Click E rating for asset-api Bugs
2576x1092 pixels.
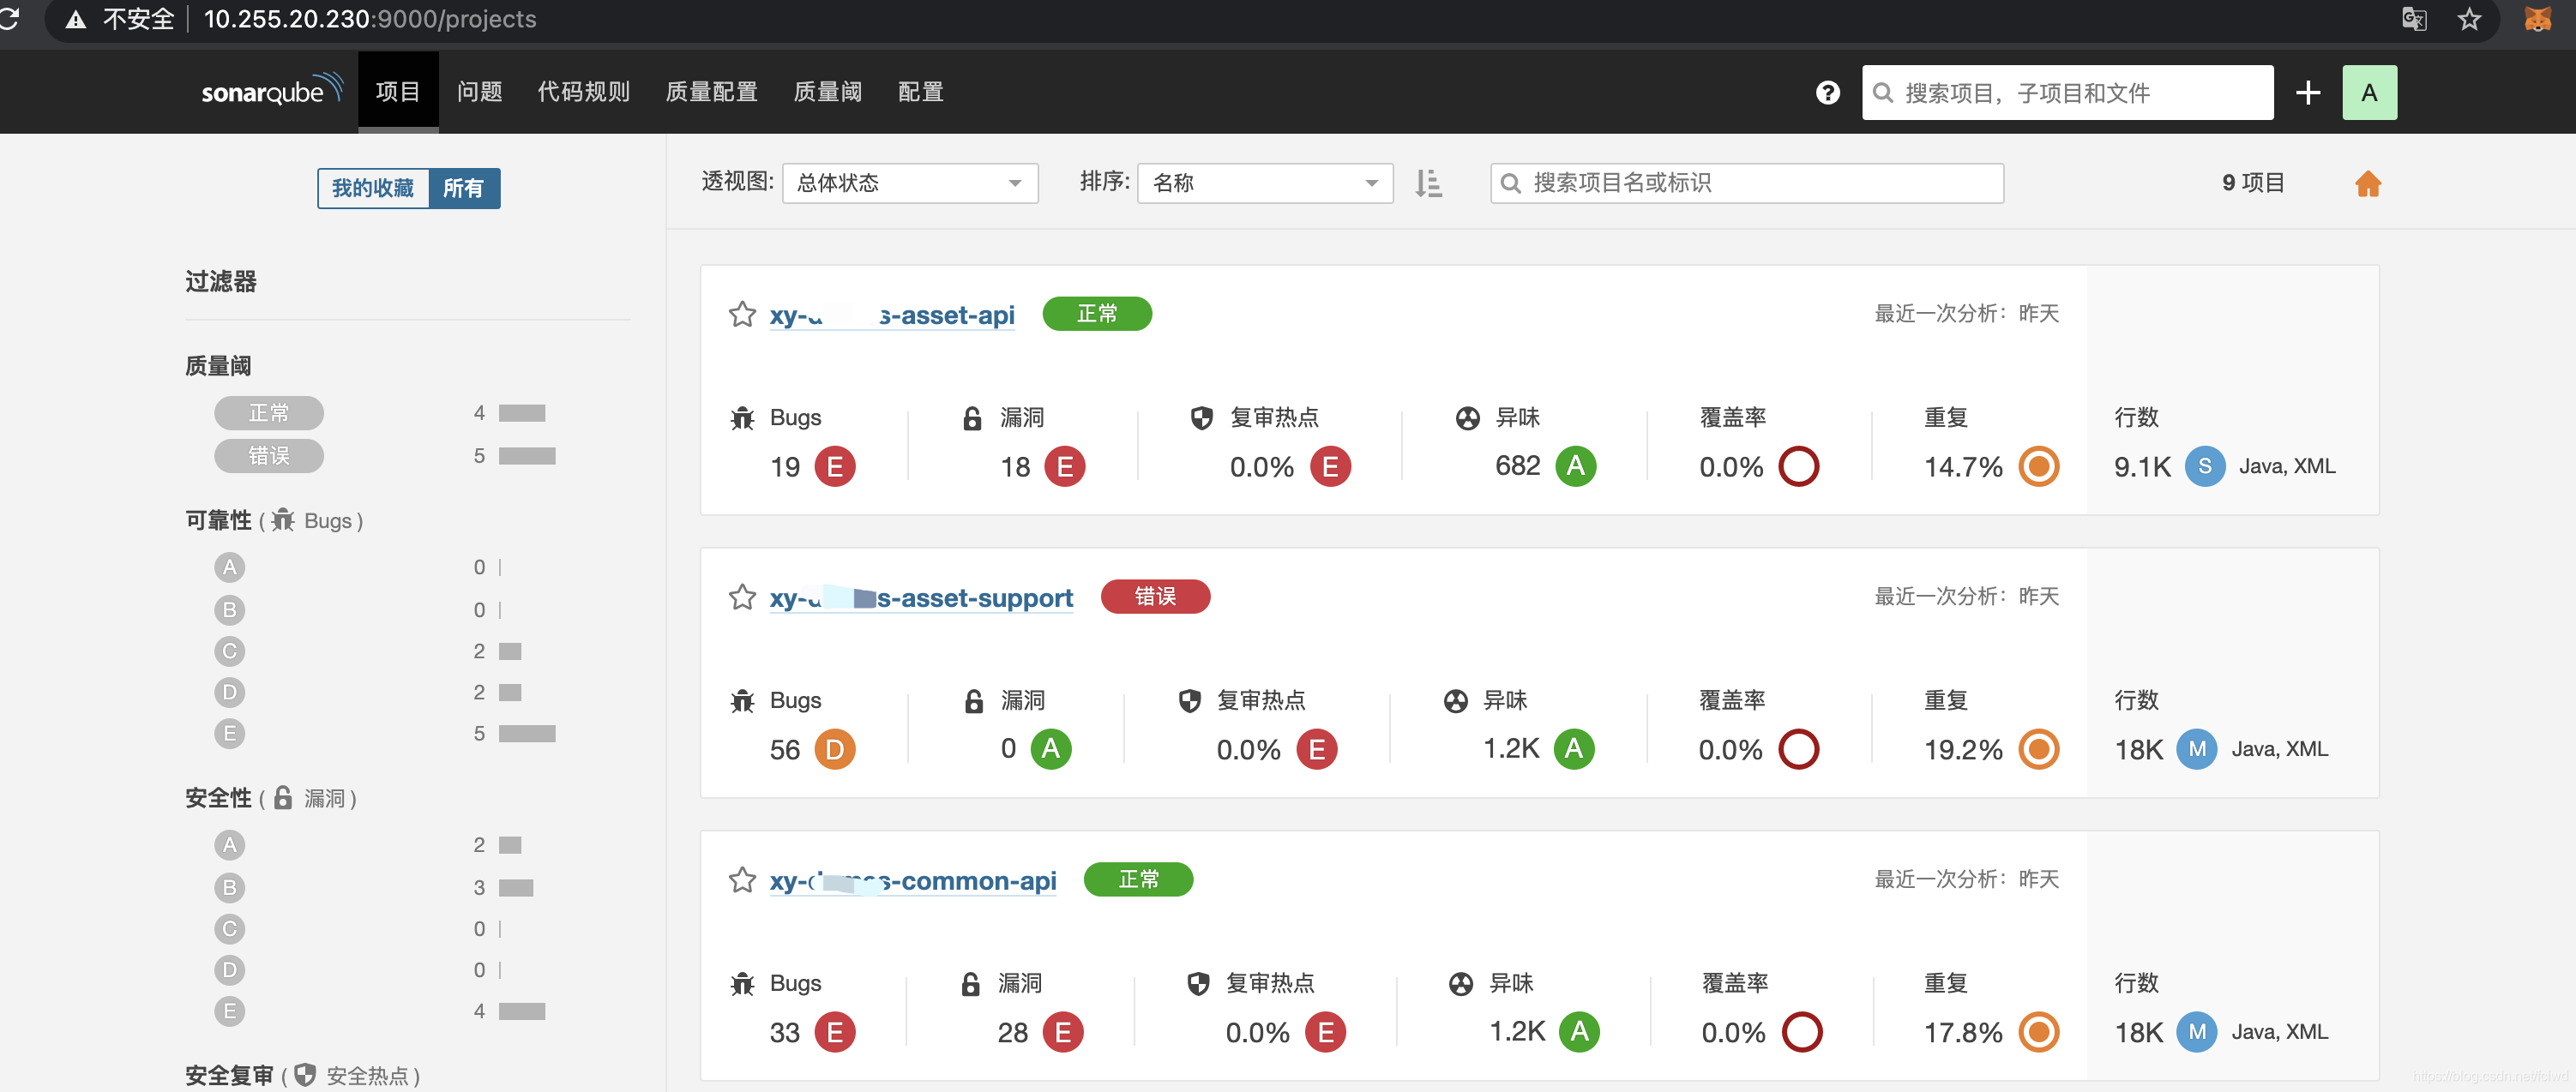click(835, 466)
